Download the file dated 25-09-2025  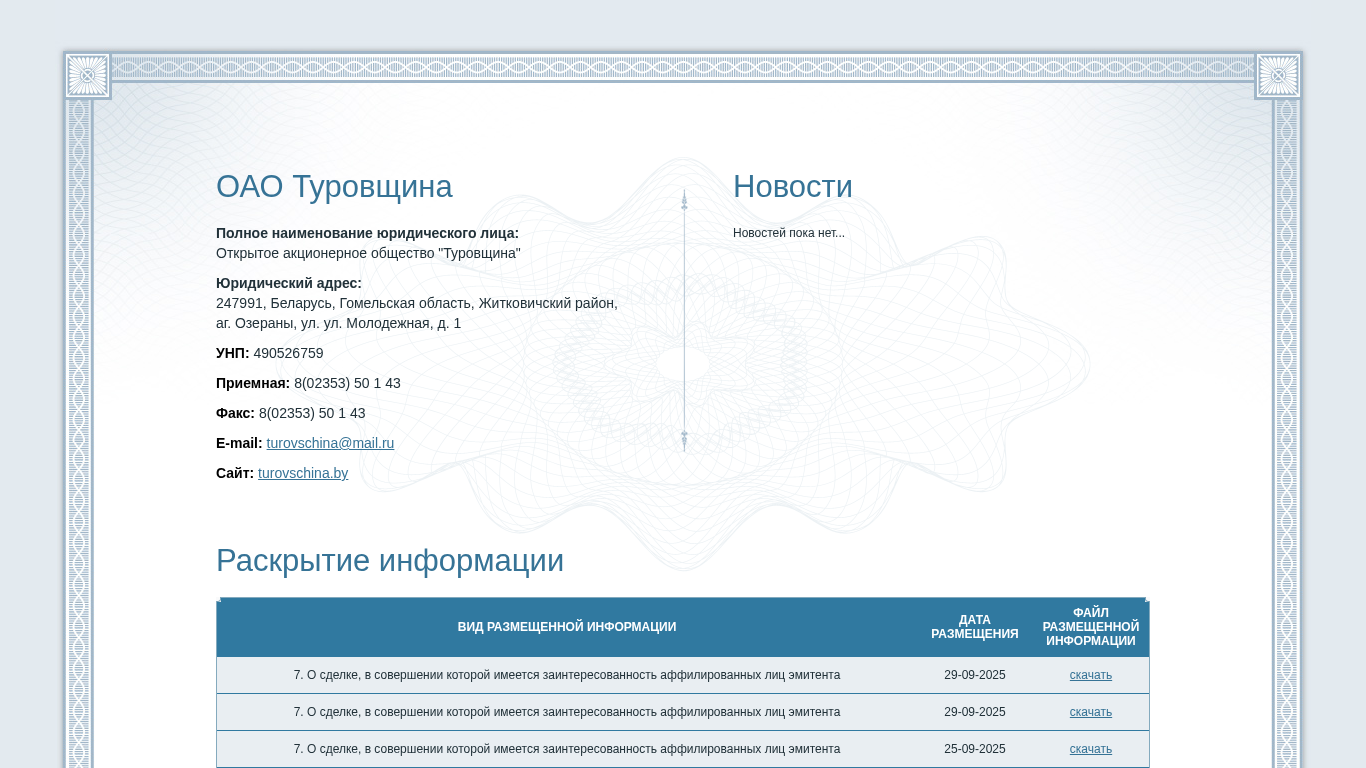click(1090, 749)
